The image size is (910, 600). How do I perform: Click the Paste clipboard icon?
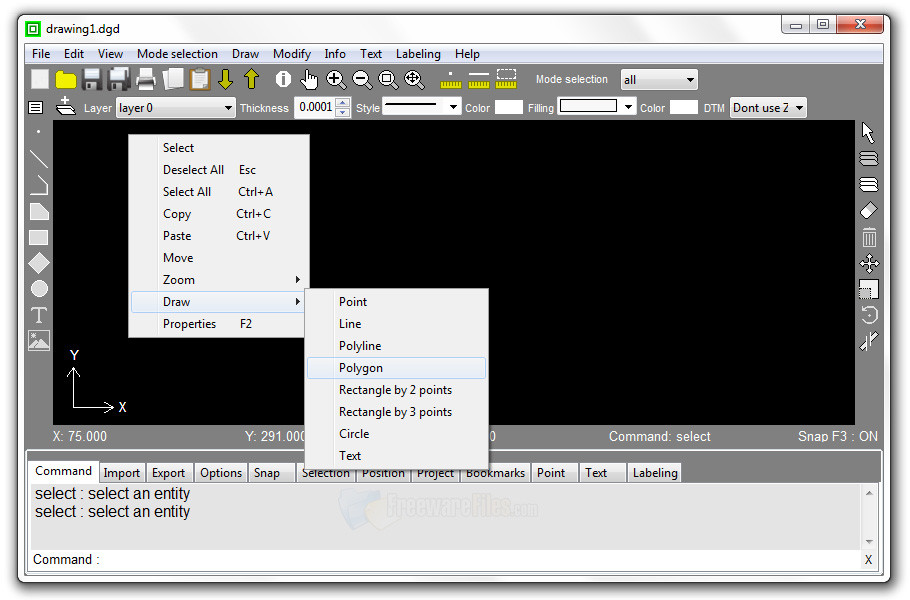[x=200, y=79]
